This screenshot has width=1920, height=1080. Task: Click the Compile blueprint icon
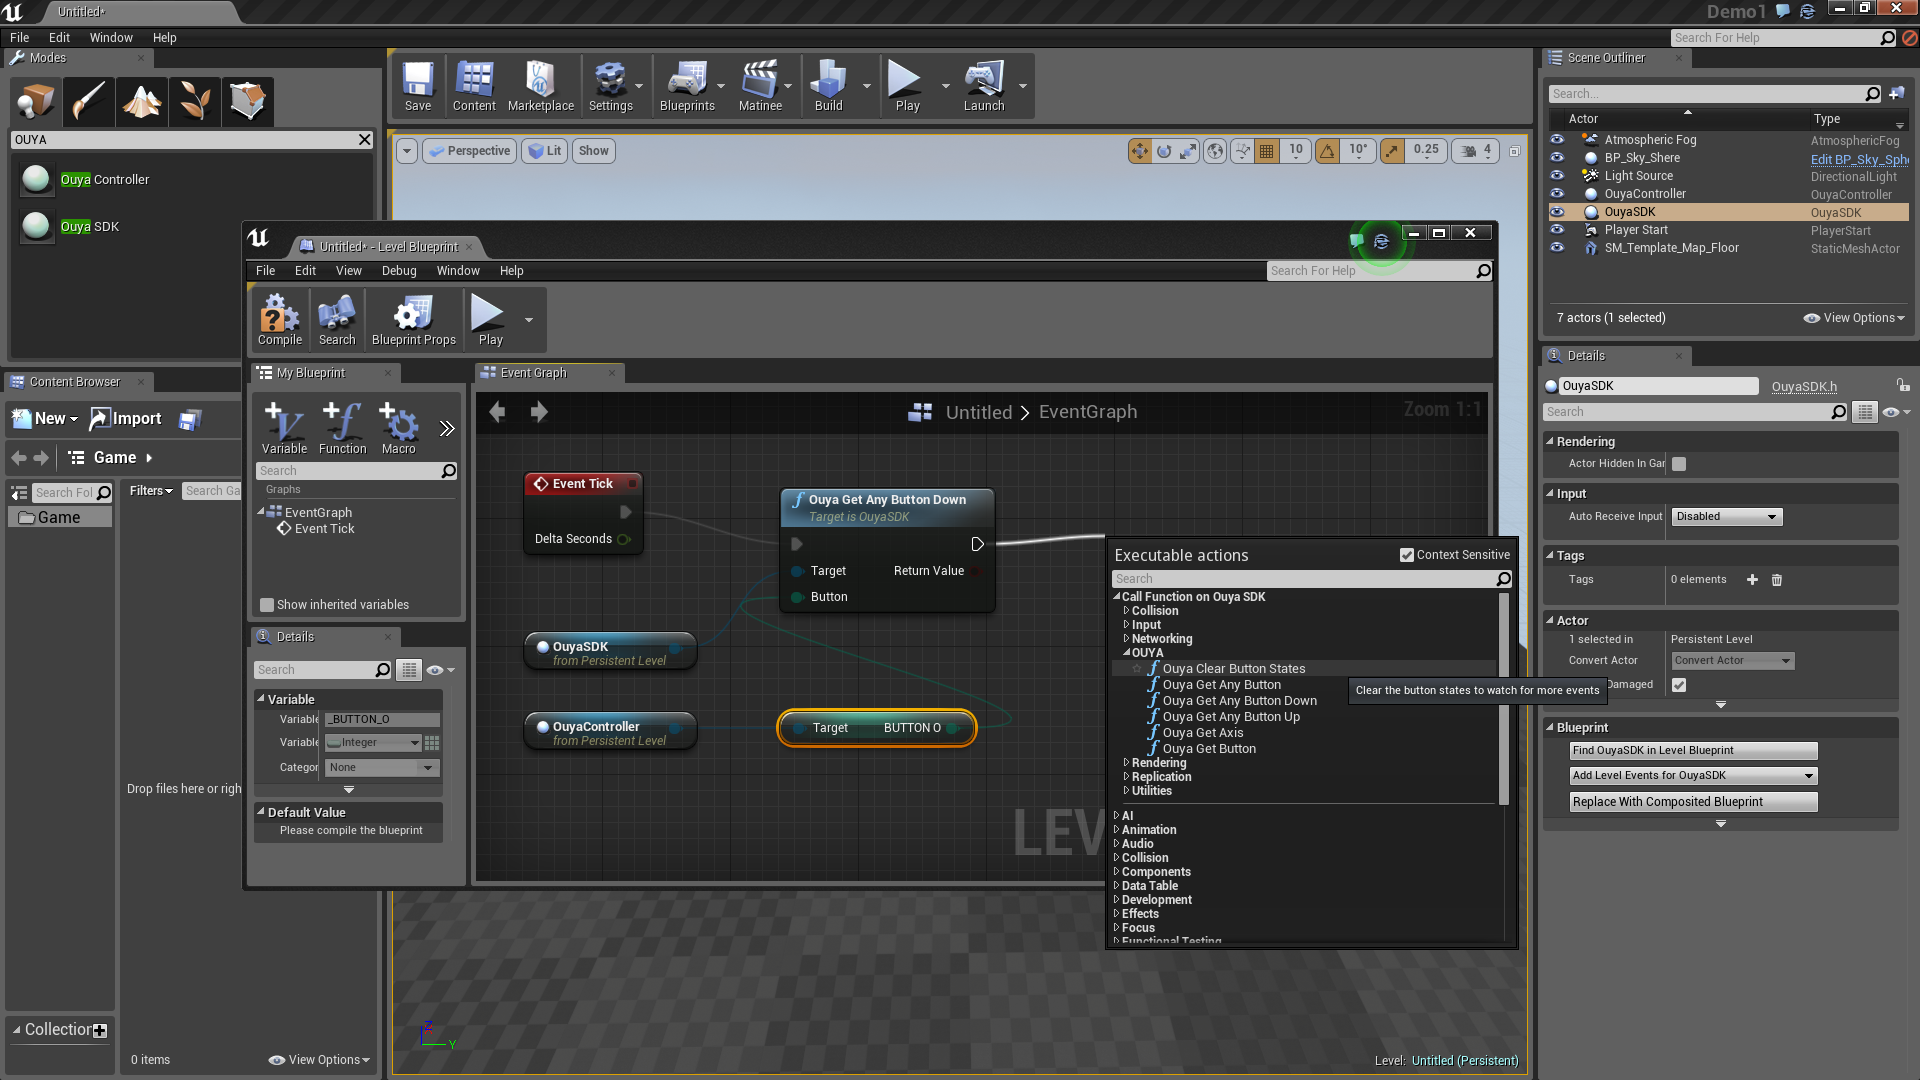coord(279,320)
